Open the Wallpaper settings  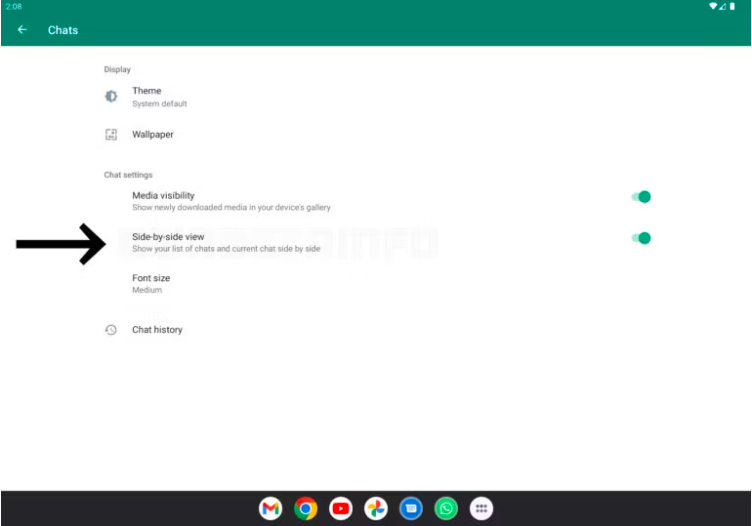[153, 134]
